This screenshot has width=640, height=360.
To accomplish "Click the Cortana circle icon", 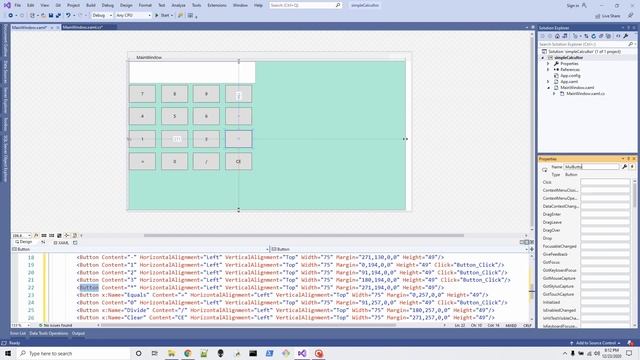I will pyautogui.click(x=138, y=353).
